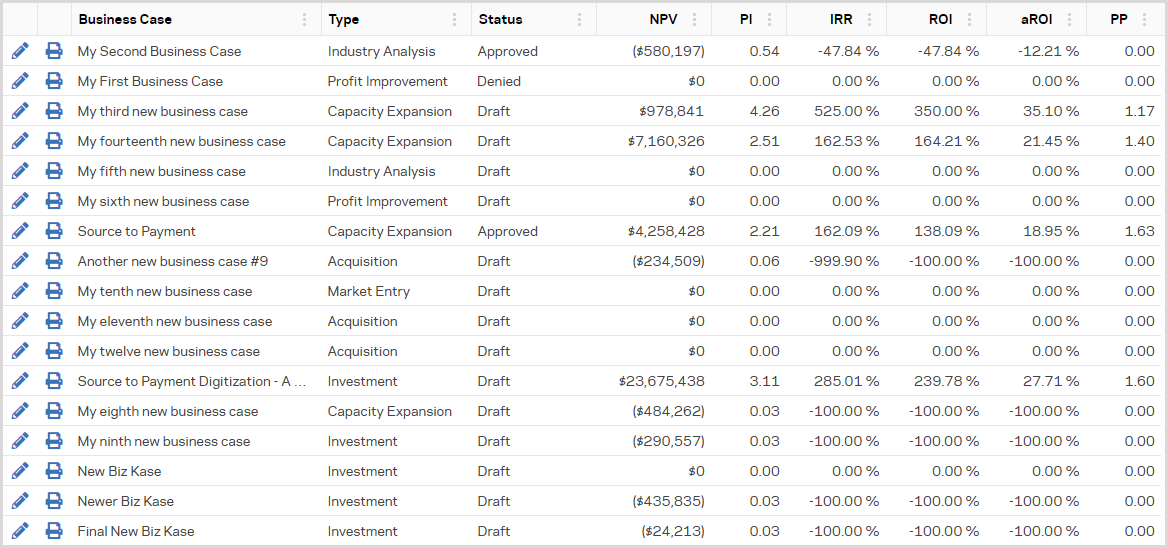1168x548 pixels.
Task: Edit the Source to Payment business case
Action: pos(20,231)
